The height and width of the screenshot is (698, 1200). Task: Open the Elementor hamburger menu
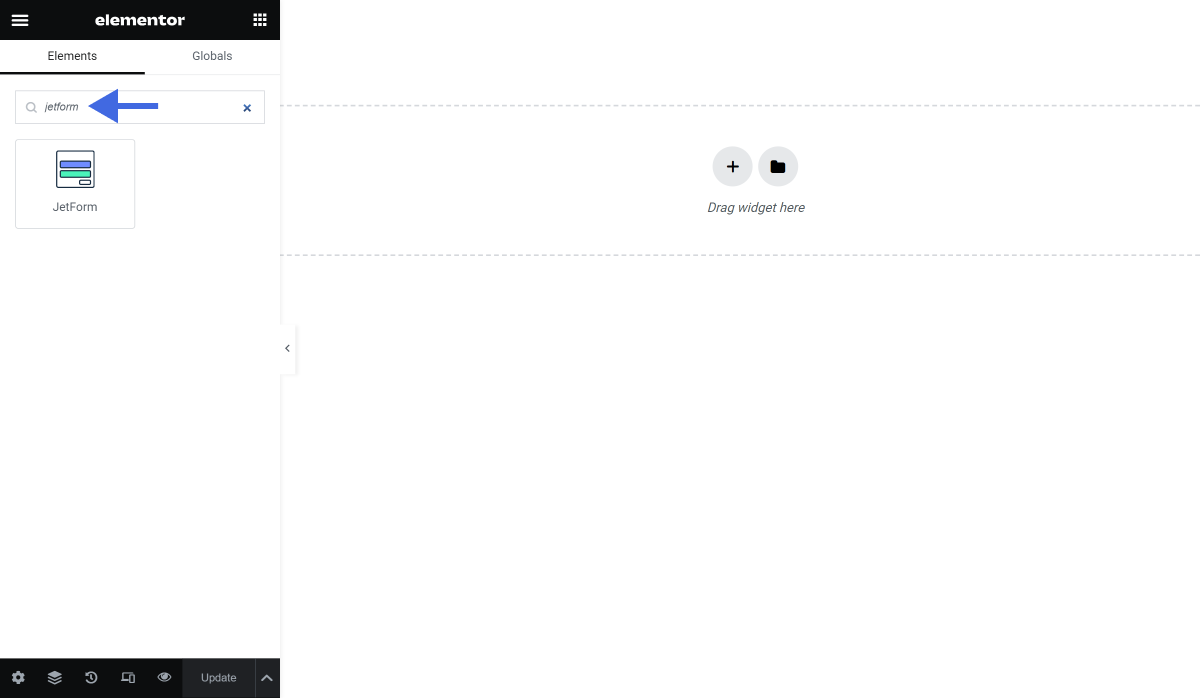[20, 20]
